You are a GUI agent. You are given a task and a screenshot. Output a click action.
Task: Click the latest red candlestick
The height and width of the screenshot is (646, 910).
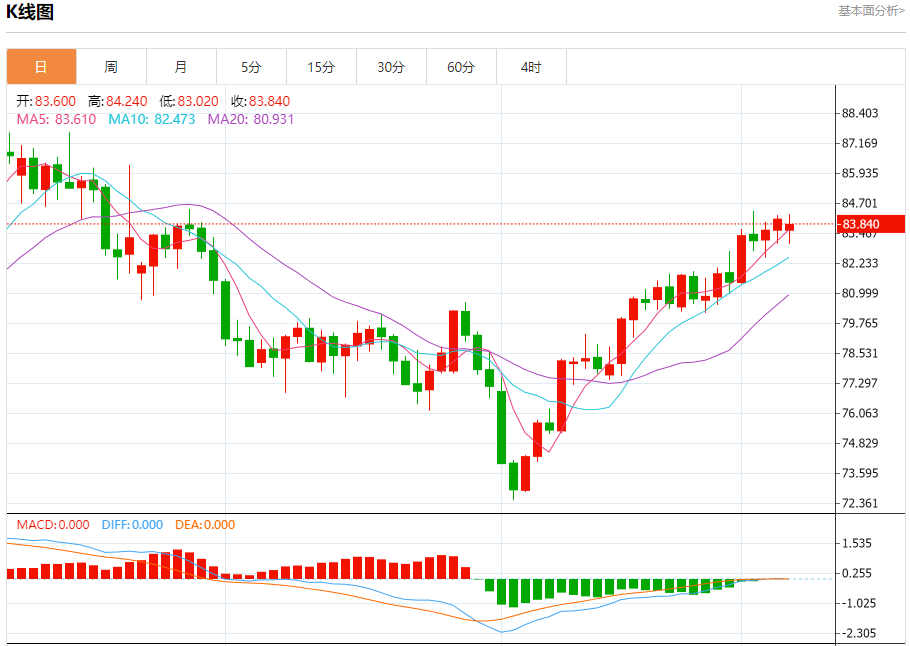click(x=789, y=228)
